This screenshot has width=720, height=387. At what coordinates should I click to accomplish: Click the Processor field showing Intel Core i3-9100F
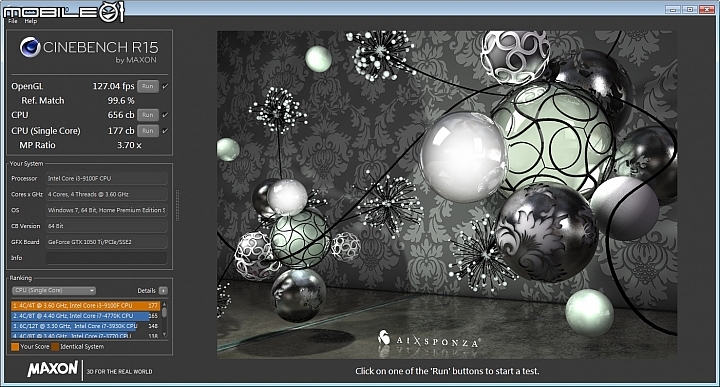pyautogui.click(x=107, y=179)
